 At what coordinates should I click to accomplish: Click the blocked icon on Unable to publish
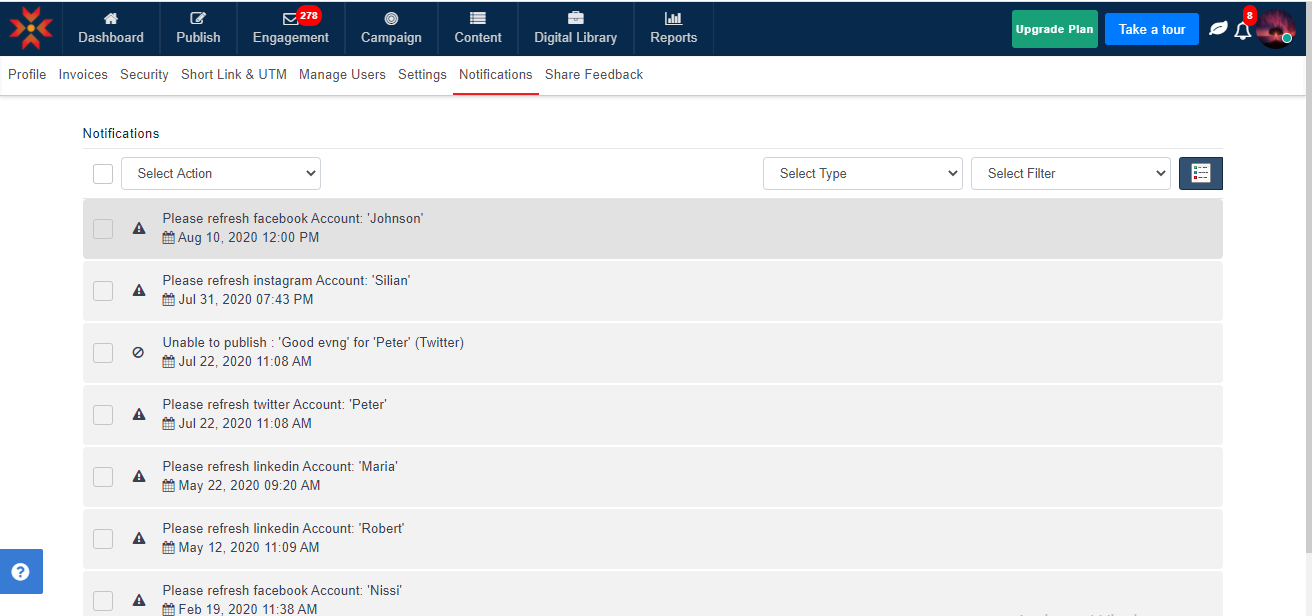click(x=139, y=352)
